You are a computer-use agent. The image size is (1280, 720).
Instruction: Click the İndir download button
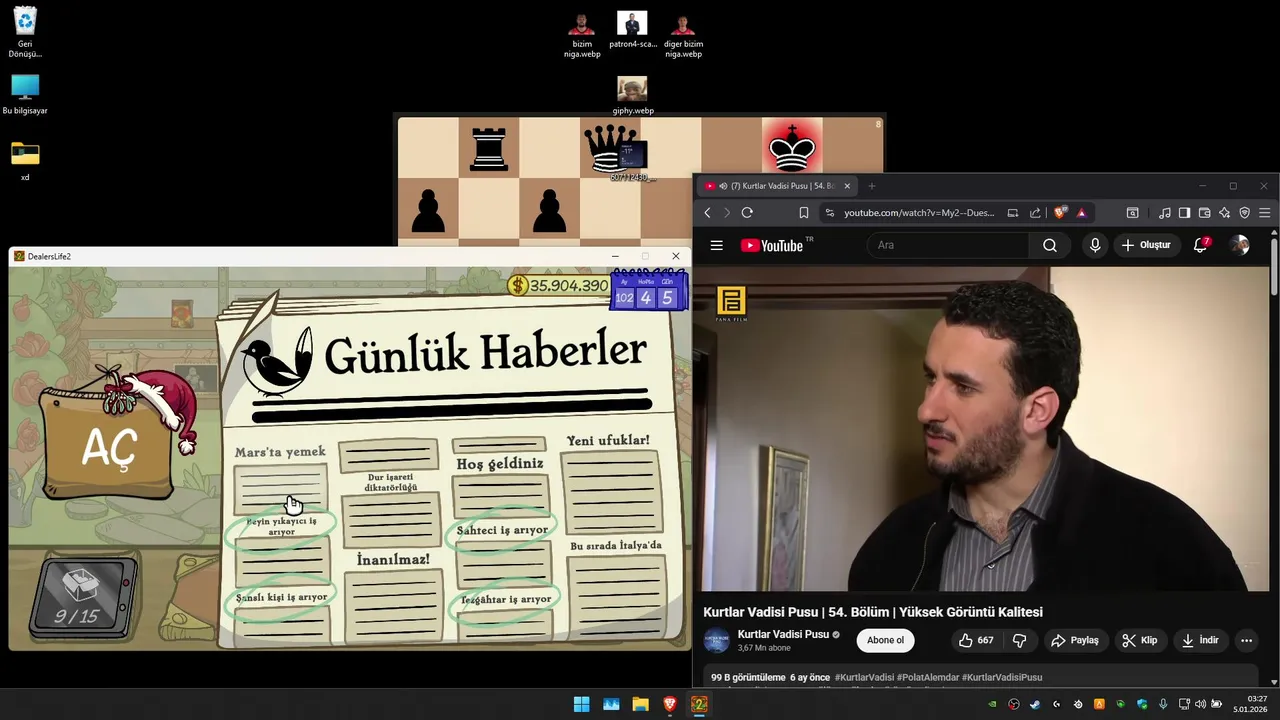click(1200, 640)
